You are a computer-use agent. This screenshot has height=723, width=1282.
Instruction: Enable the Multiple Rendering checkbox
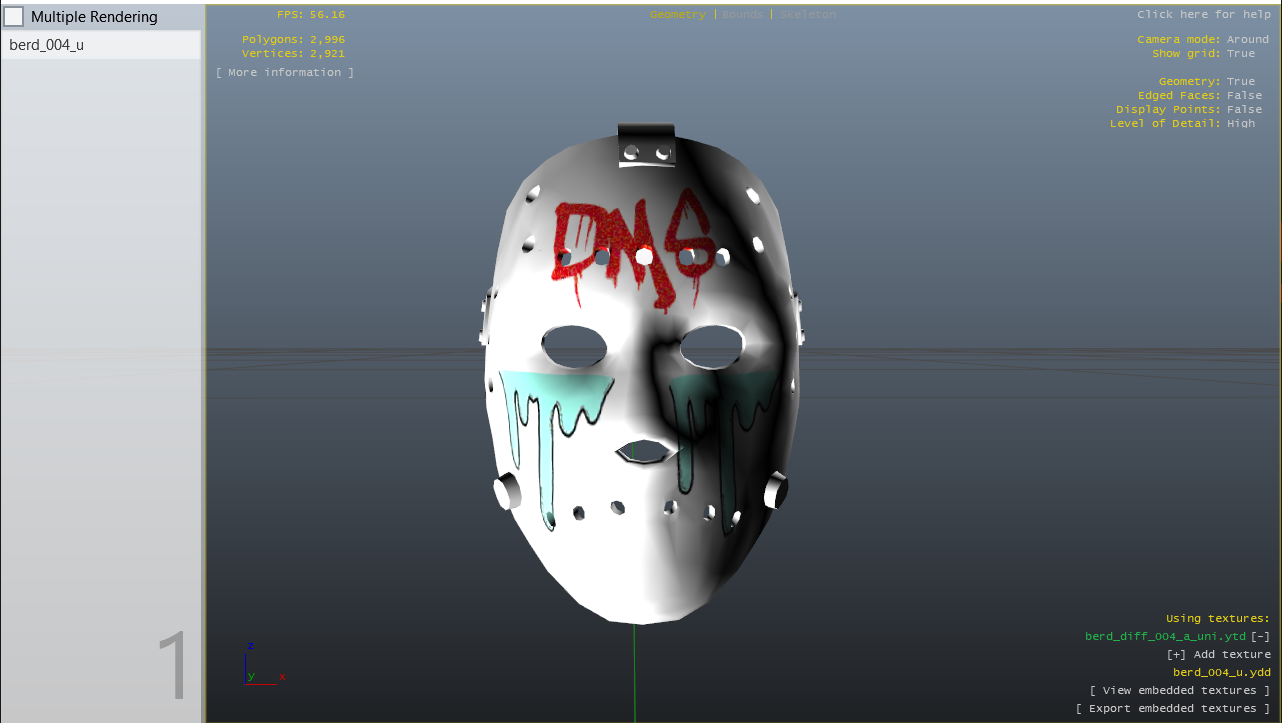pos(14,17)
